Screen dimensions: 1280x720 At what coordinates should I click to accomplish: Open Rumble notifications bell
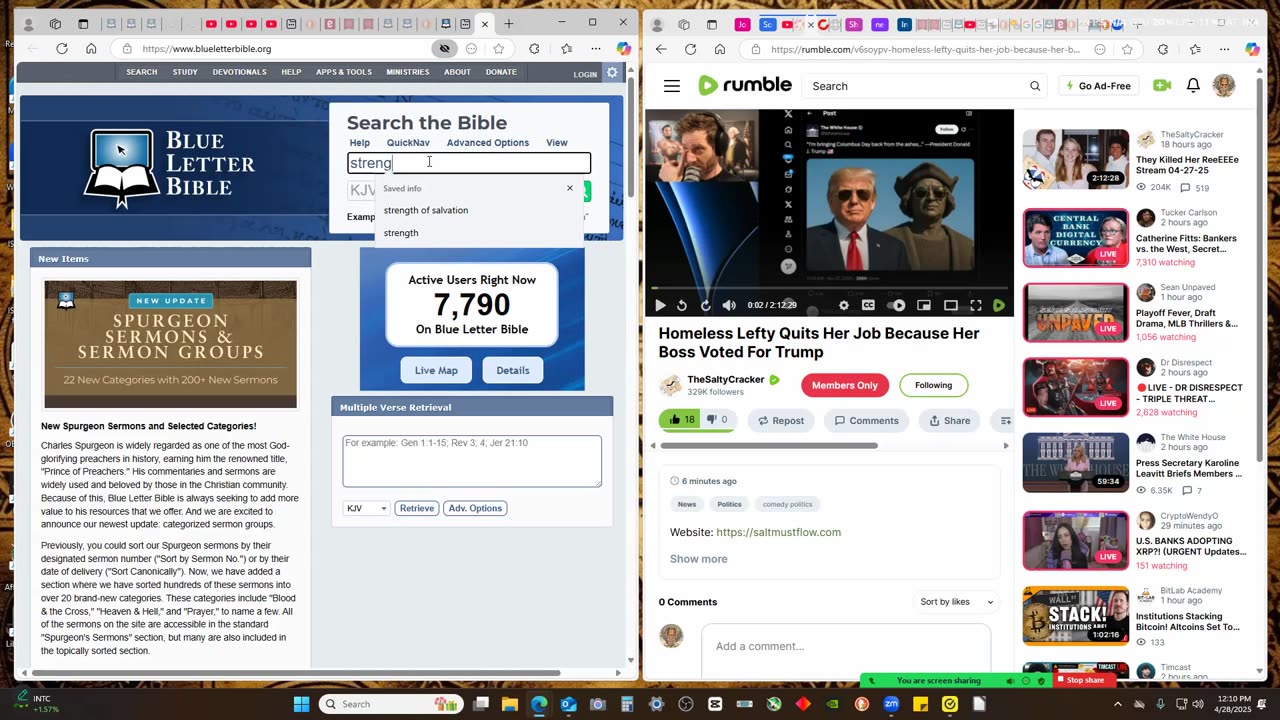tap(1193, 86)
